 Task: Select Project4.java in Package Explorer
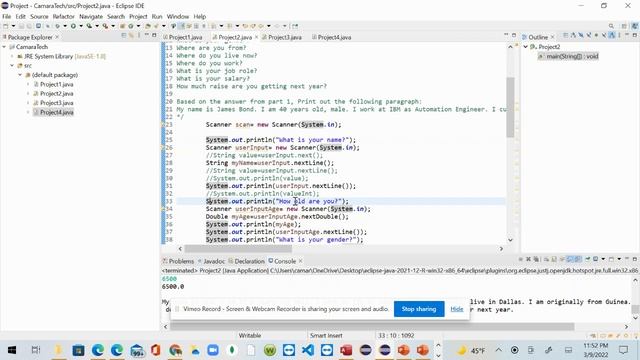tap(56, 112)
